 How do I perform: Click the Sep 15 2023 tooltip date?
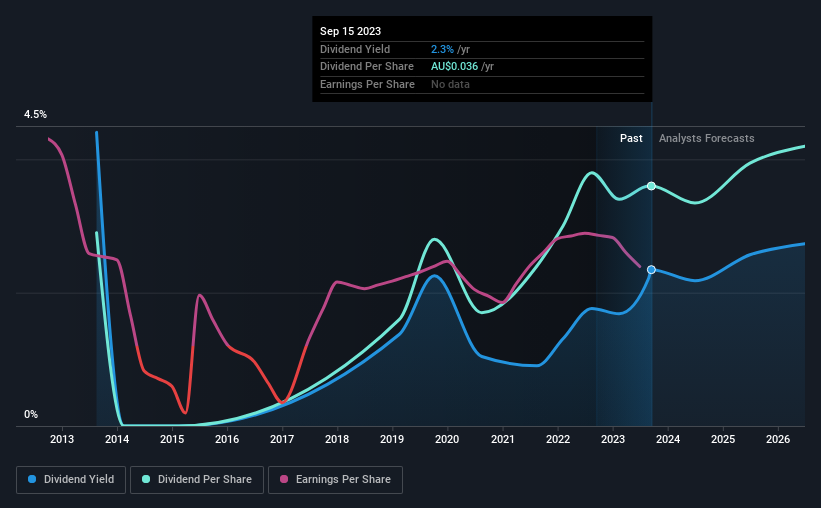click(x=350, y=31)
